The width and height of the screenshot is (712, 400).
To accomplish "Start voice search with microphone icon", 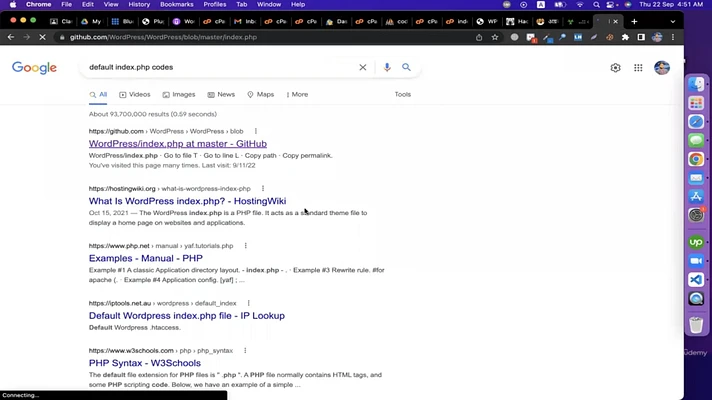I will [387, 67].
